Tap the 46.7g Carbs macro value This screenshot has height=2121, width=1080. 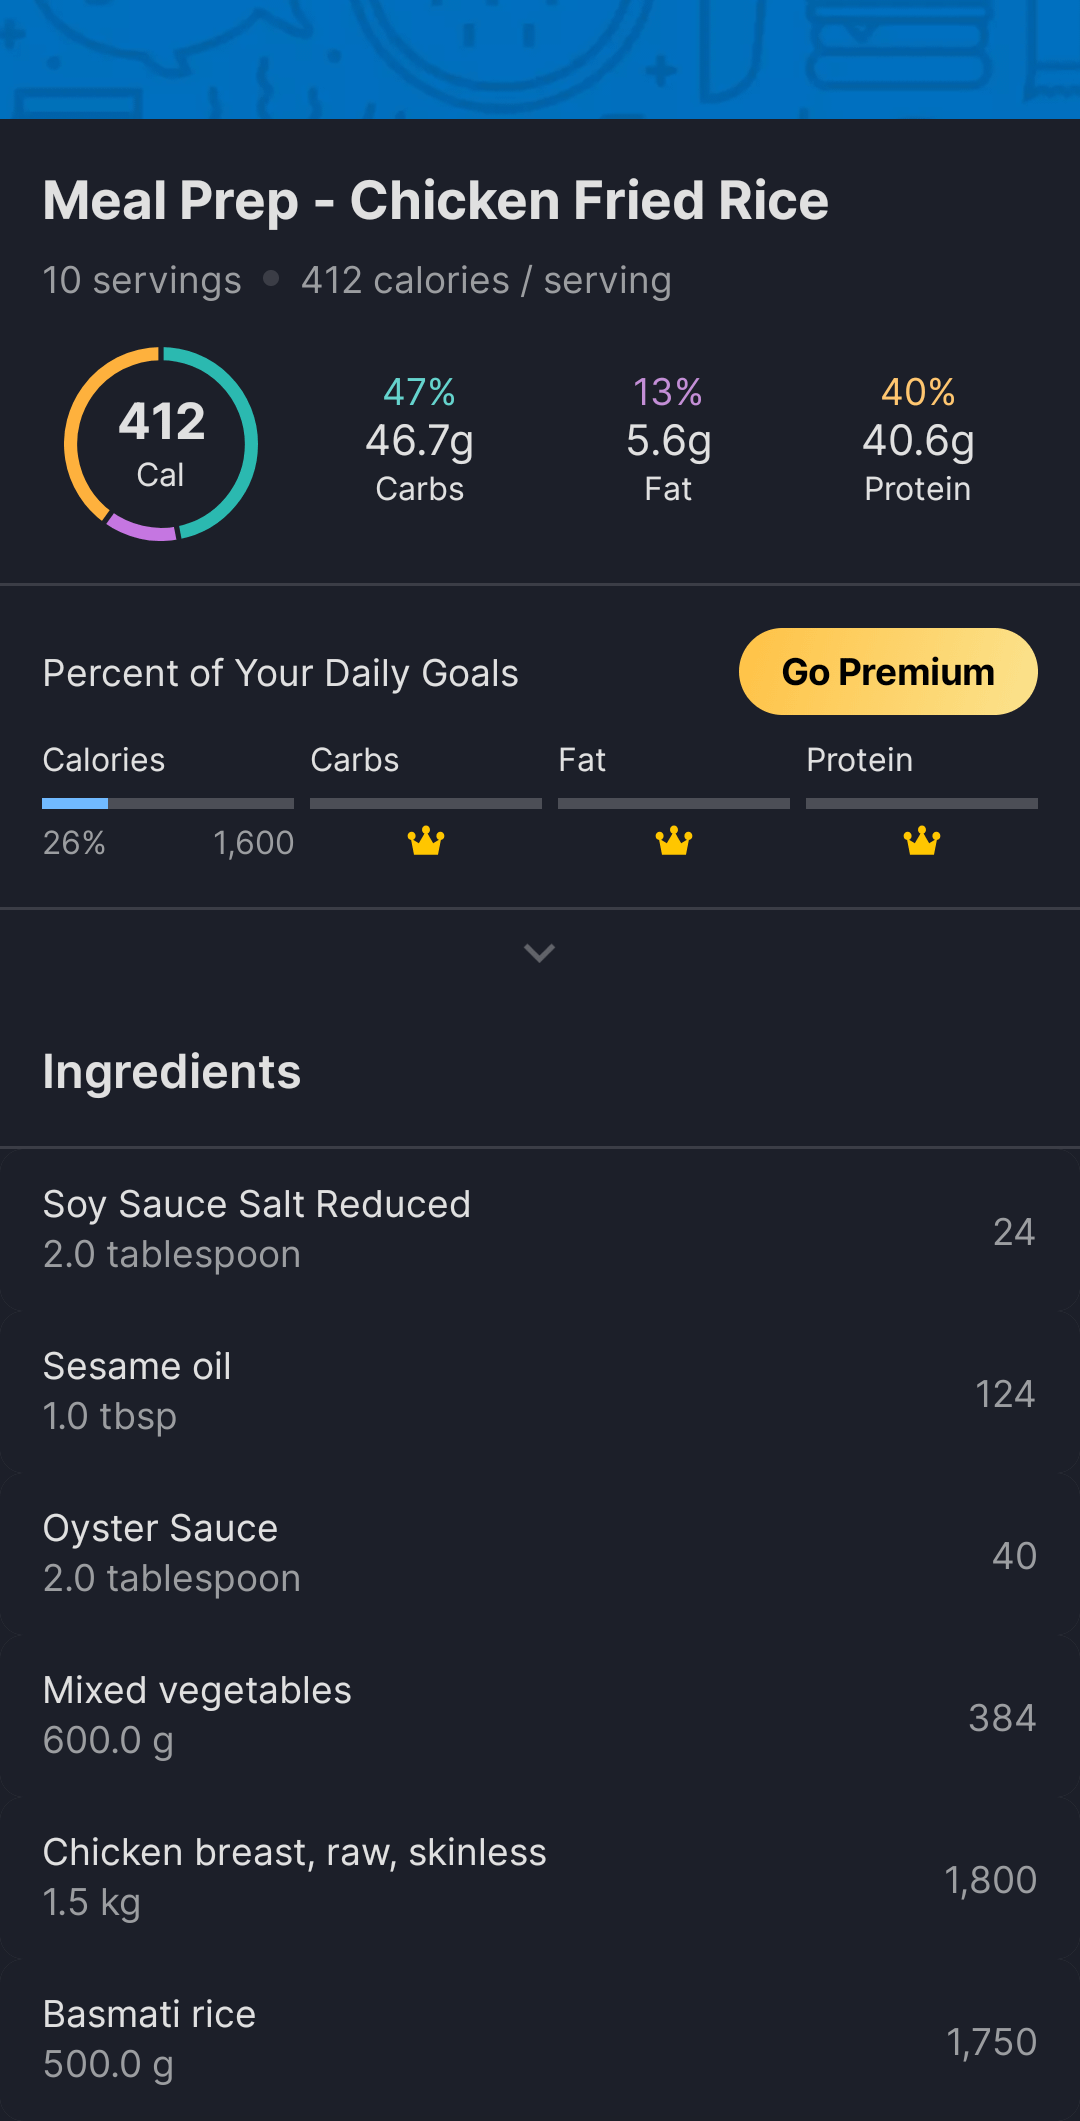click(x=419, y=441)
